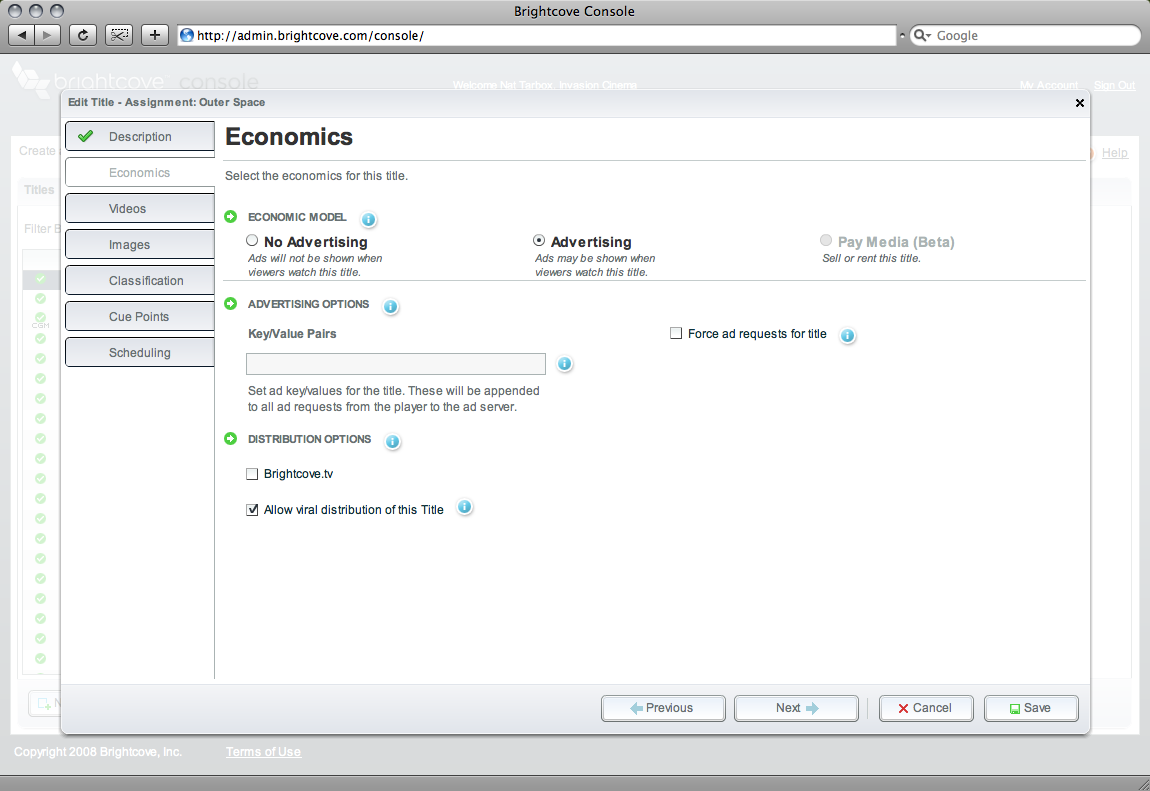Click the Previous button
Screen dimensions: 1150x791
[x=663, y=708]
